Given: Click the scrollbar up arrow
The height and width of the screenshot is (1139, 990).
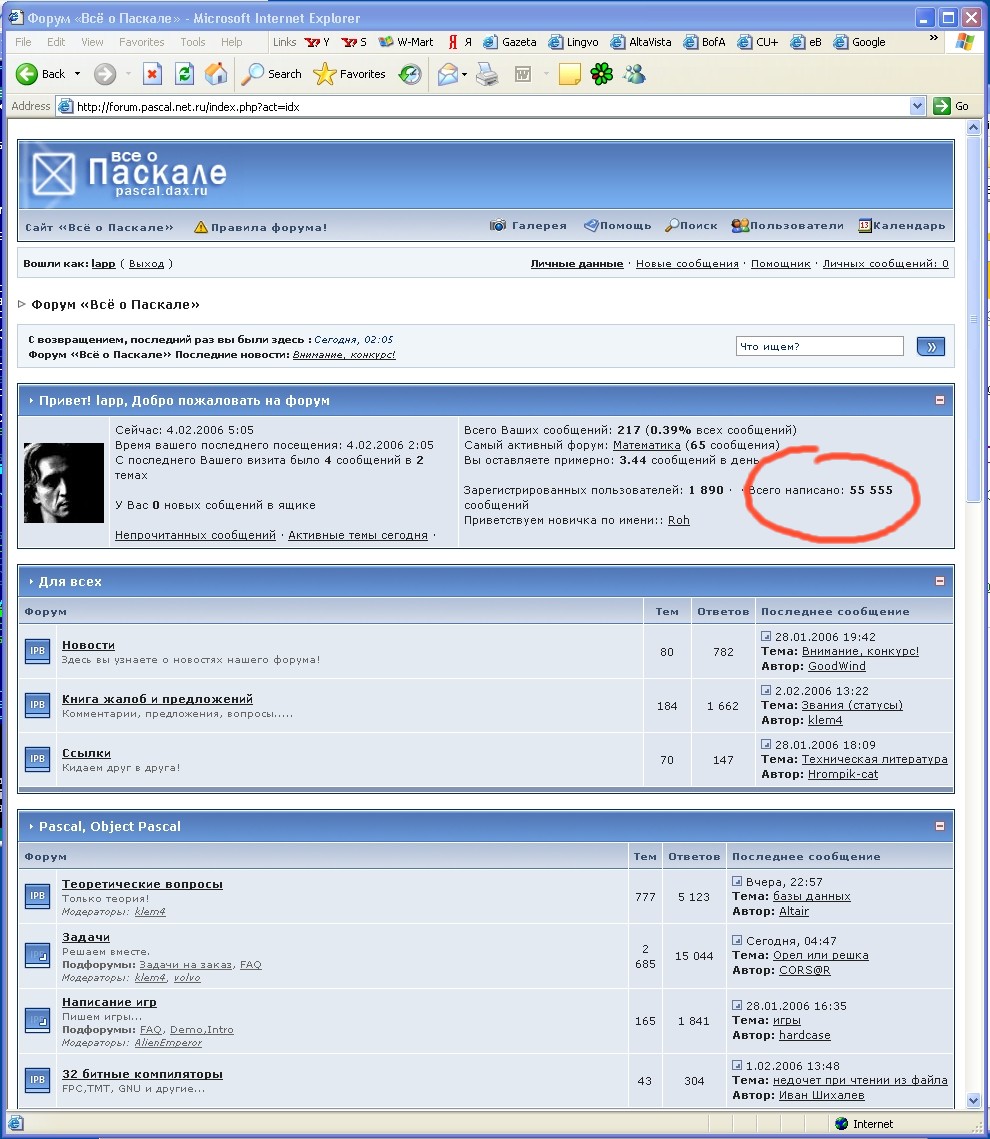Looking at the screenshot, I should pos(973,127).
